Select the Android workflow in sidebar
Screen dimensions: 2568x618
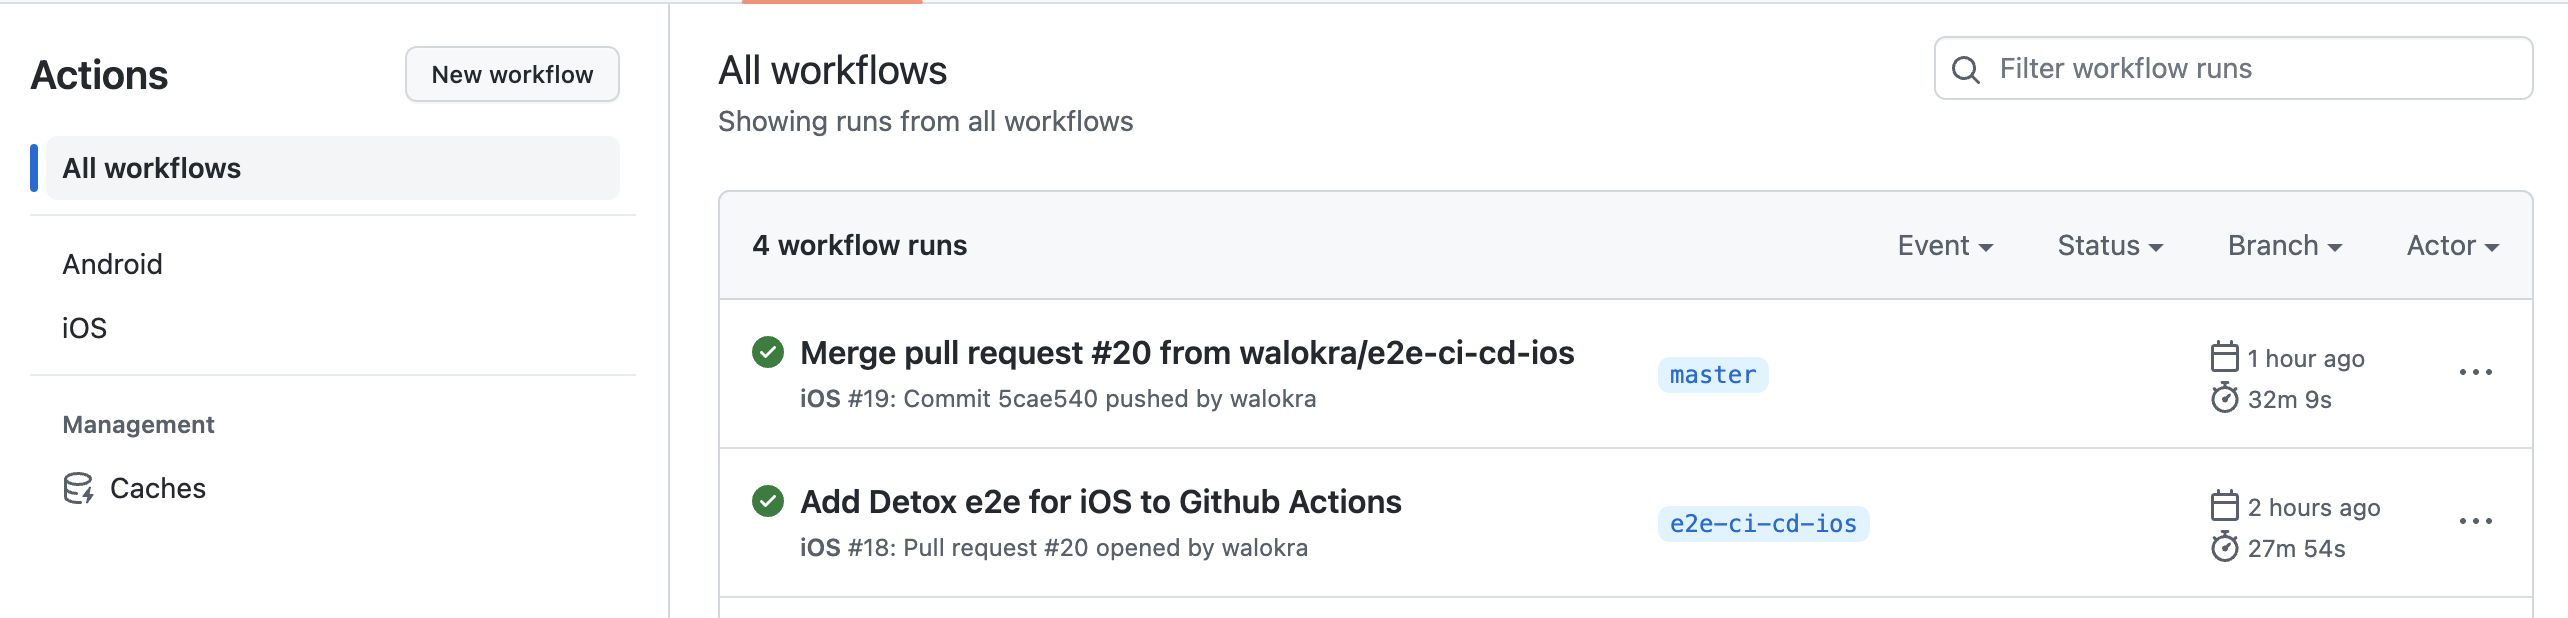(112, 264)
